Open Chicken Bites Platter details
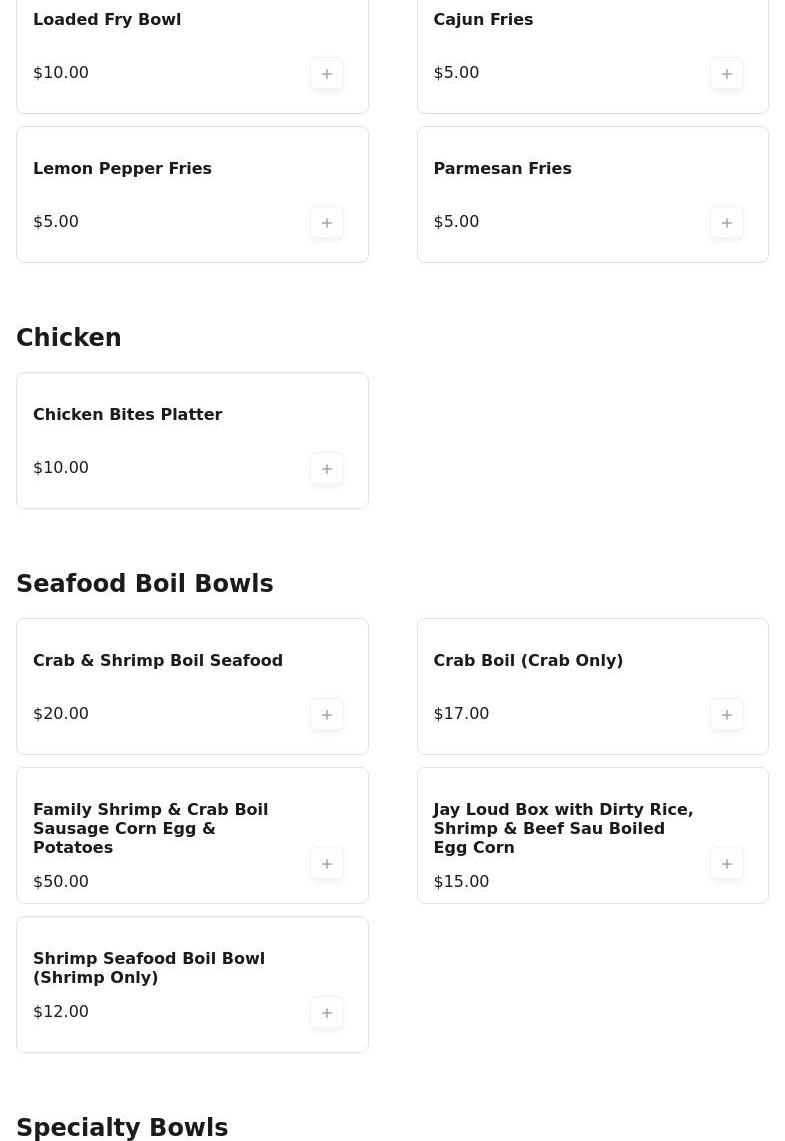The width and height of the screenshot is (785, 1141). (127, 414)
